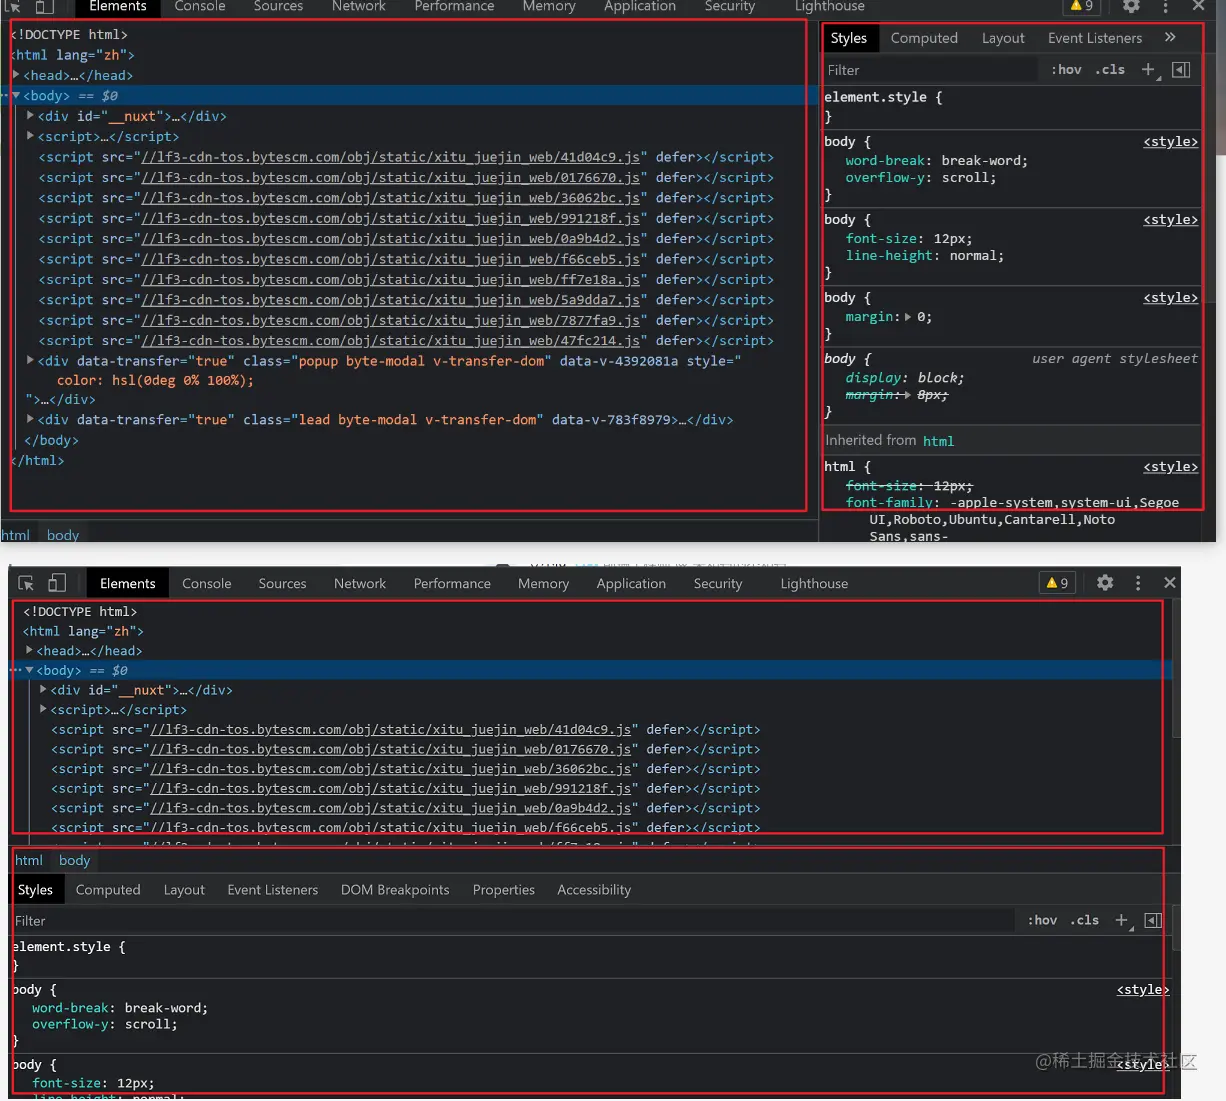
Task: Expand div id __nuxt in top DOM tree
Action: point(30,116)
